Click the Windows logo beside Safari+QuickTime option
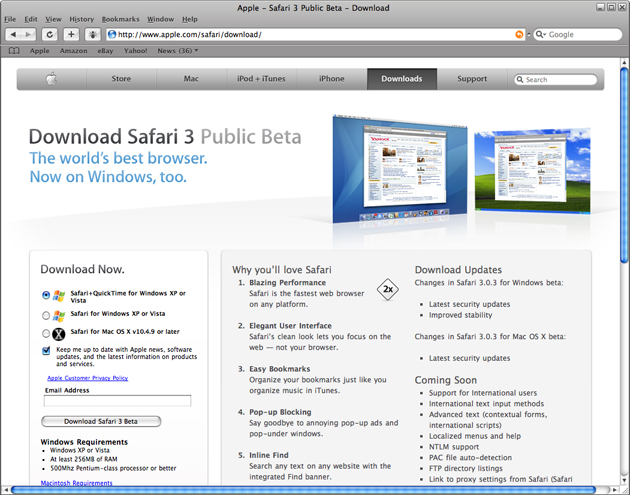Image resolution: width=630 pixels, height=495 pixels. 59,296
